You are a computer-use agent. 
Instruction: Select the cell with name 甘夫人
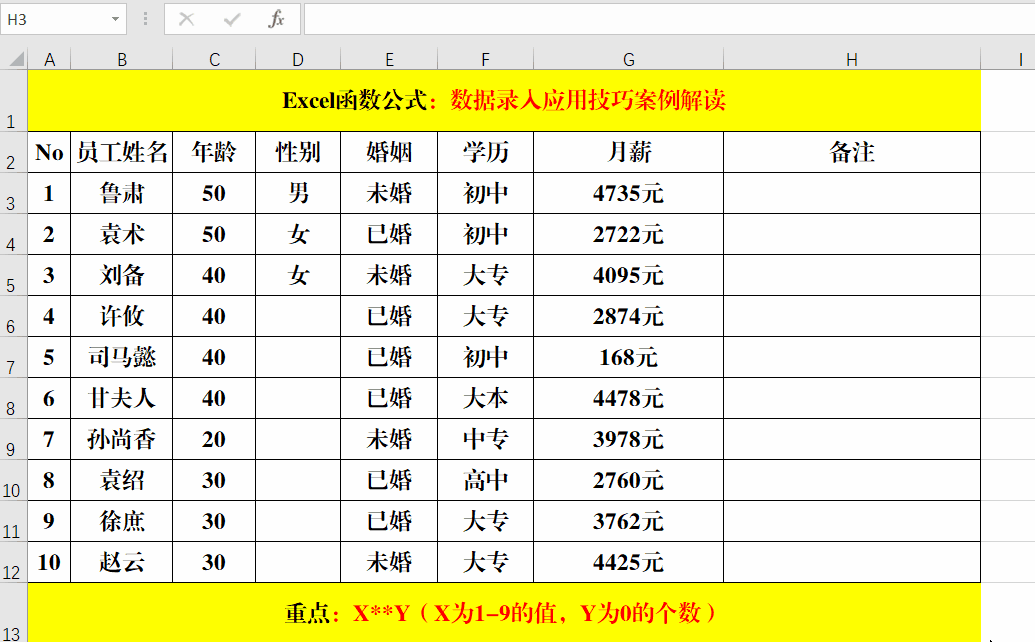tap(122, 399)
